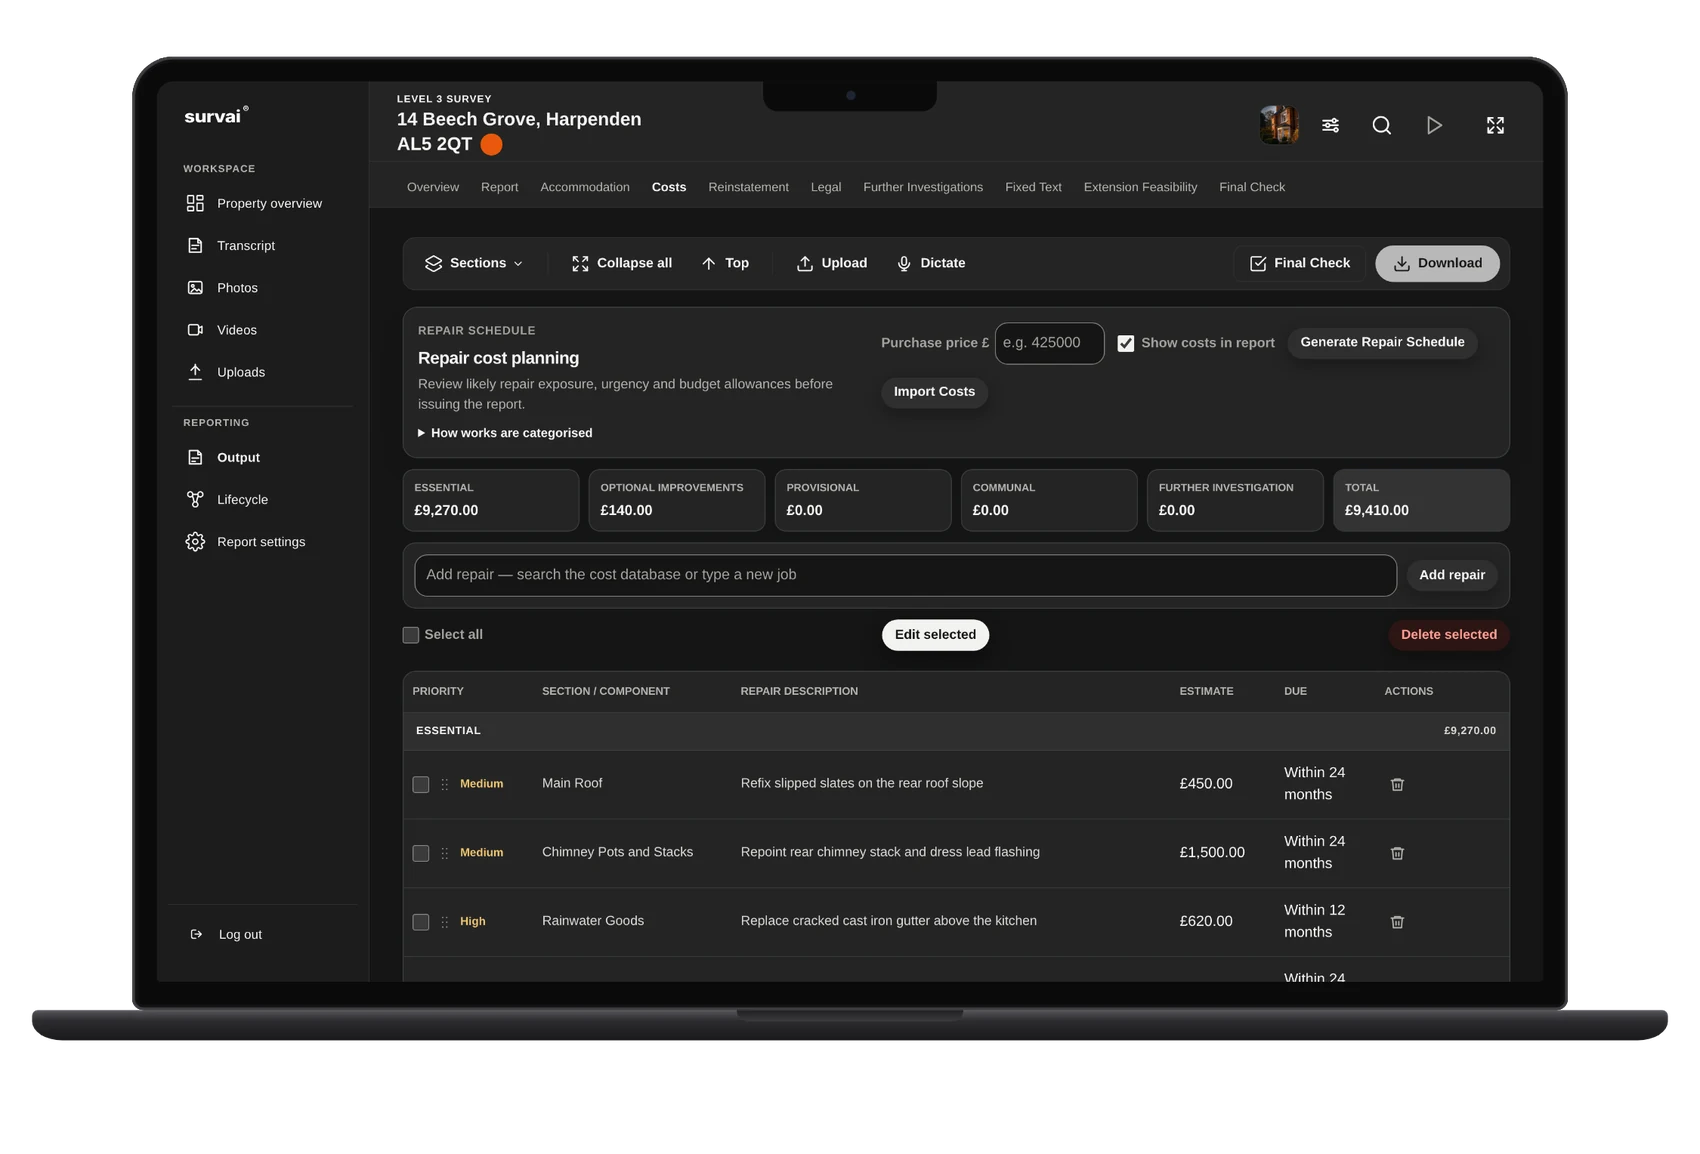Click the Delete selected button
This screenshot has height=1154, width=1700.
tap(1448, 634)
